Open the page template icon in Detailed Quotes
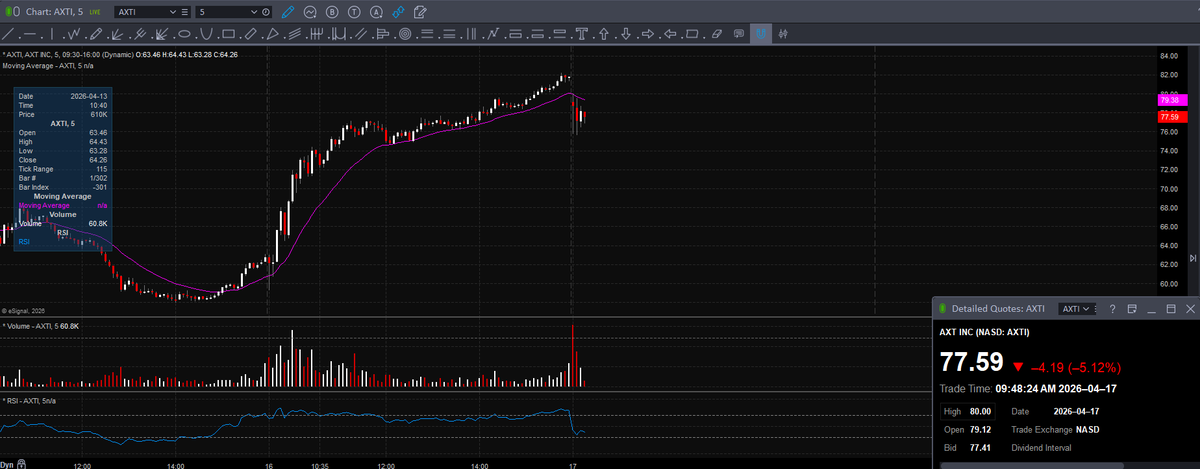 (x=1131, y=309)
